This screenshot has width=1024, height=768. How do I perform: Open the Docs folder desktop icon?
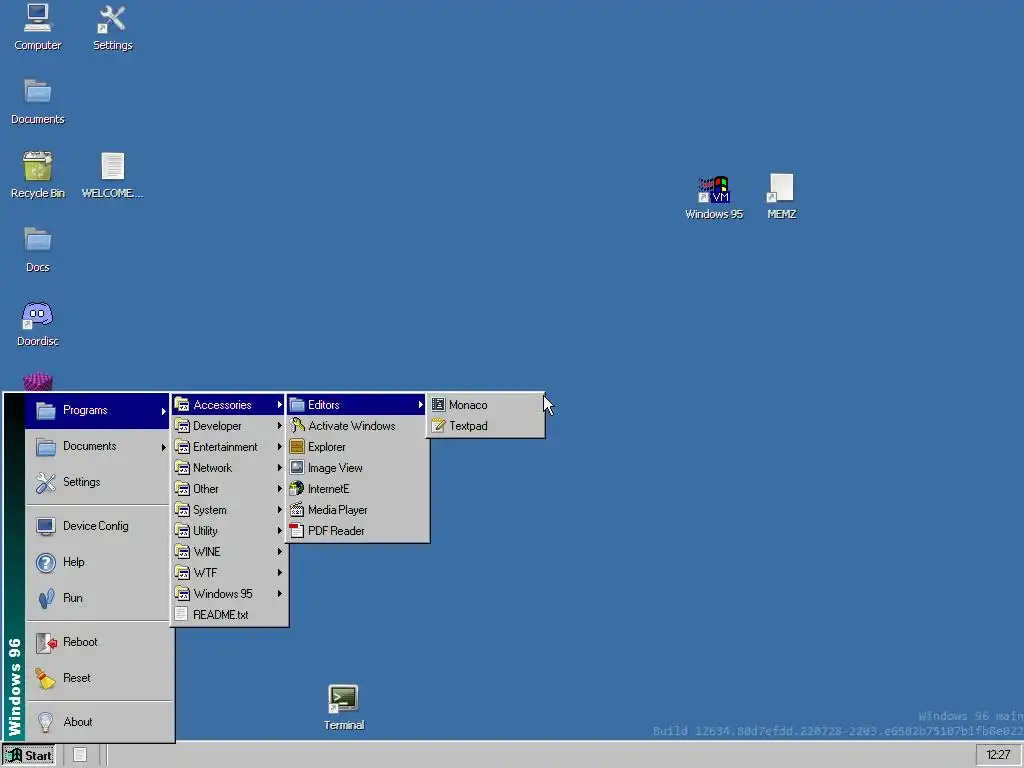(37, 249)
